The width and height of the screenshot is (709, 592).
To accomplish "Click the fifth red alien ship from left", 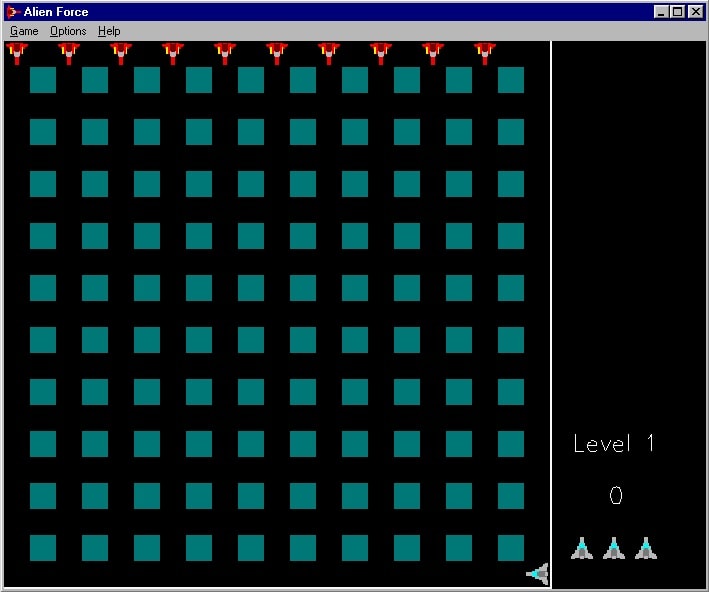I will click(x=225, y=52).
